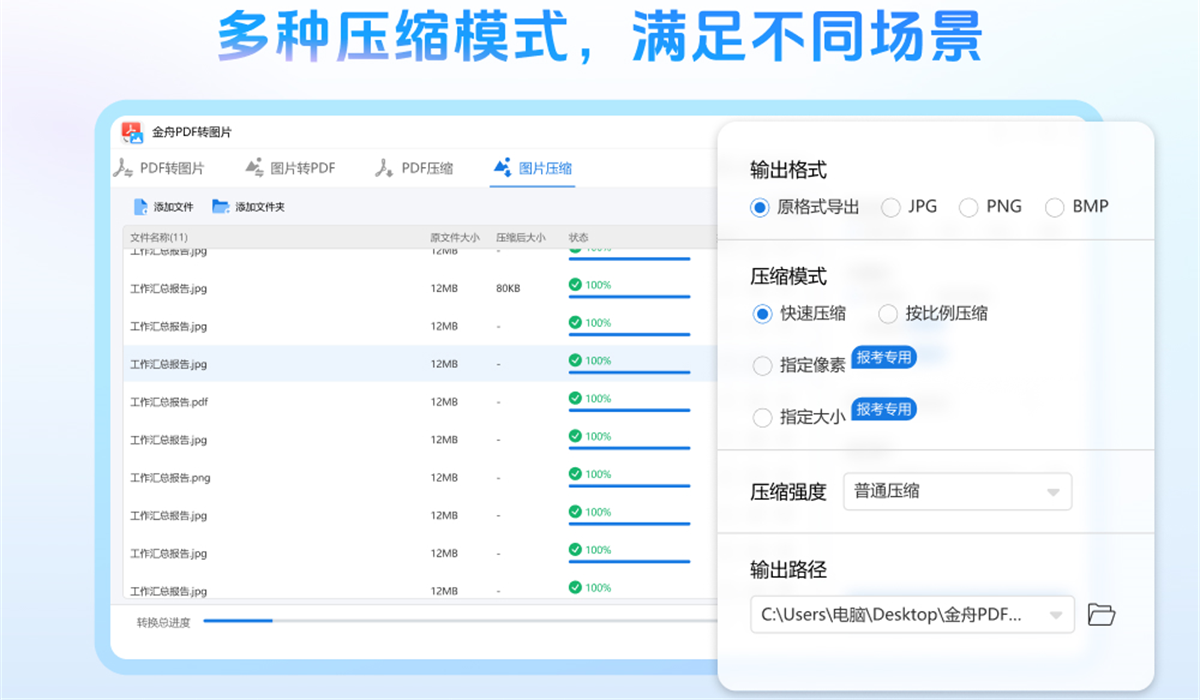Select the JPG output format radio button
1200x700 pixels.
[891, 207]
